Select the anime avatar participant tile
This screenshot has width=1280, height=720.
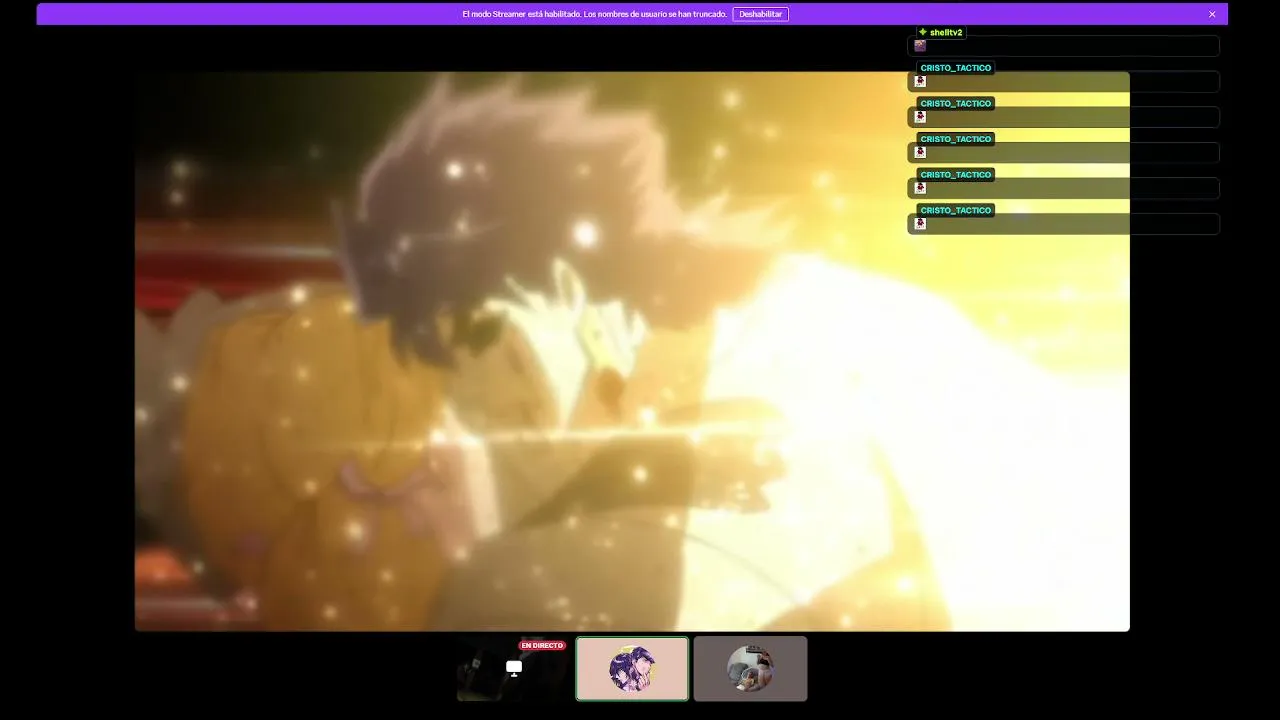pyautogui.click(x=632, y=669)
